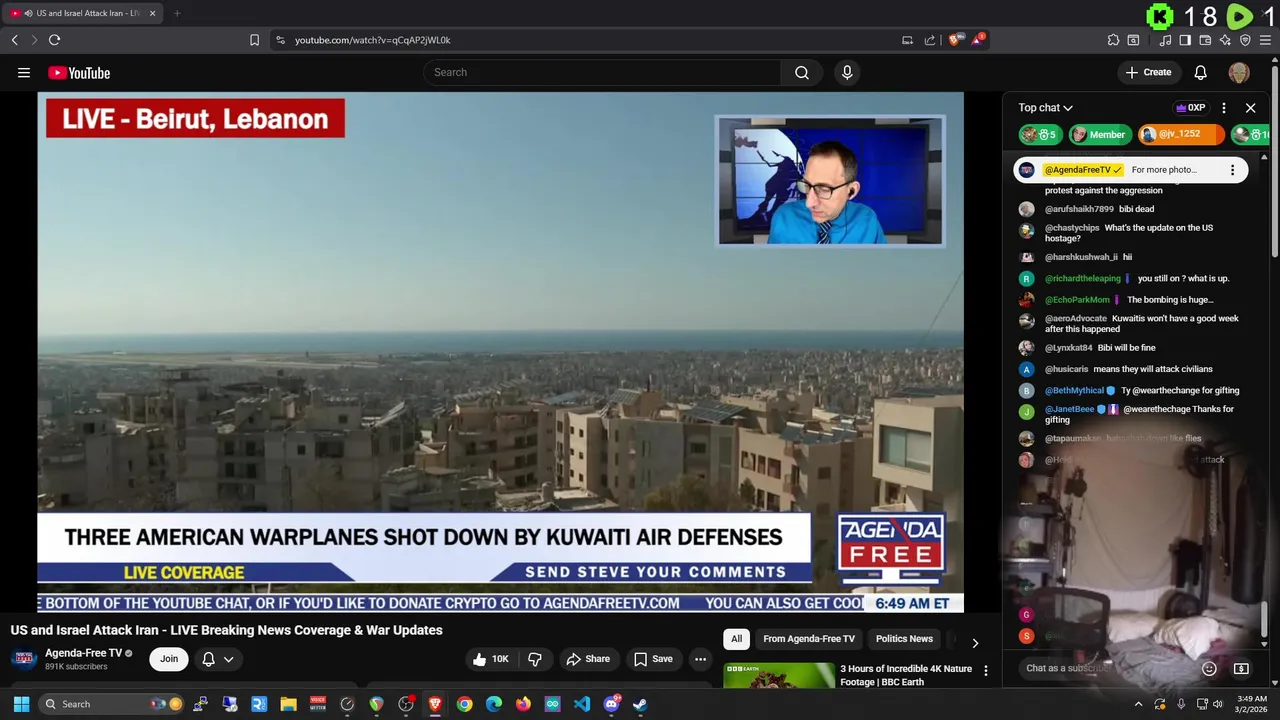
Task: Open options for the BBC Earth video
Action: tap(986, 671)
